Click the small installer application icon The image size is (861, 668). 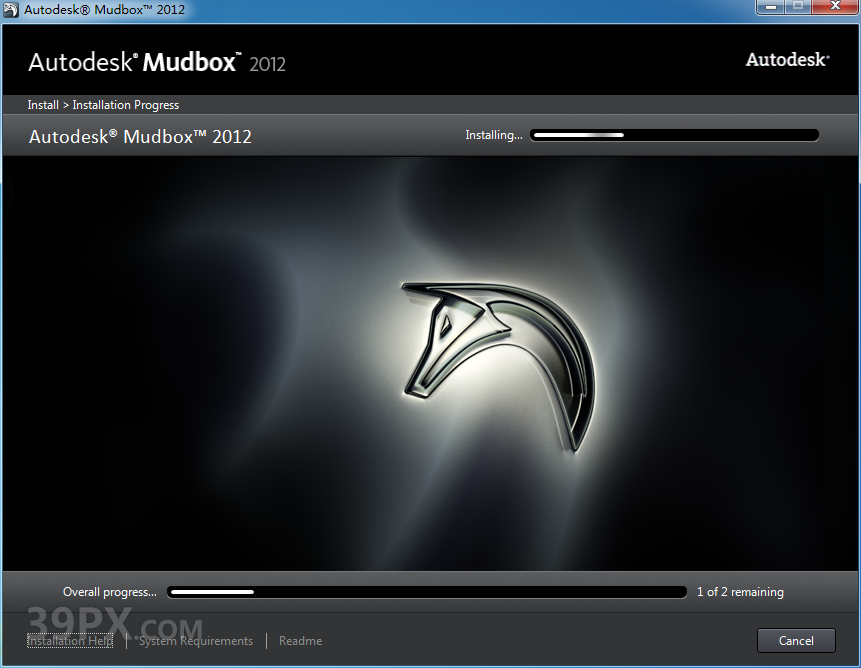tap(12, 8)
